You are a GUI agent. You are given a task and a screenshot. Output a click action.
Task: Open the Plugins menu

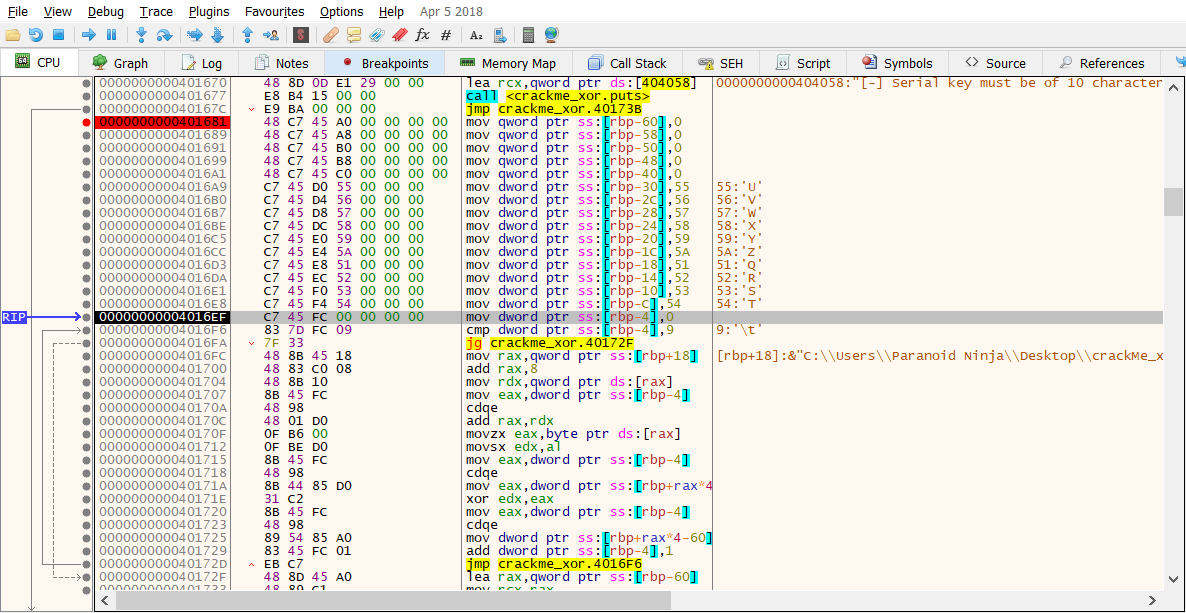pos(209,11)
